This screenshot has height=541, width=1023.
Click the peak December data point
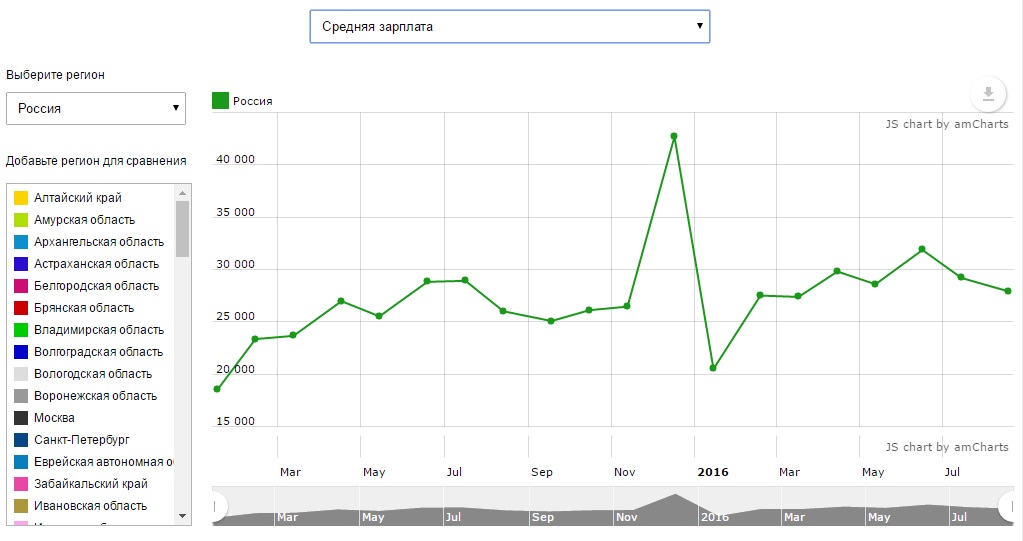674,136
